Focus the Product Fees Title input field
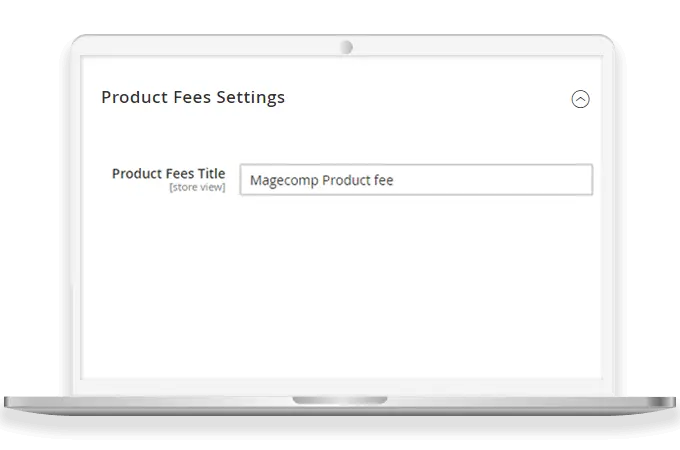This screenshot has height=450, width=680. 416,180
